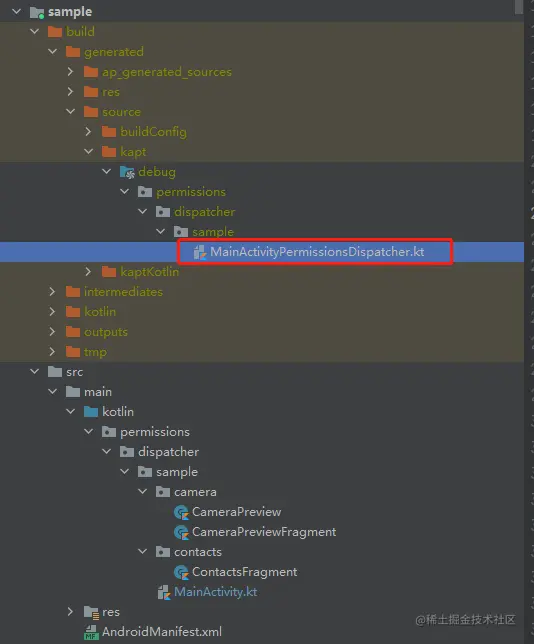
Task: Collapse the sample module root node
Action: tap(17, 12)
